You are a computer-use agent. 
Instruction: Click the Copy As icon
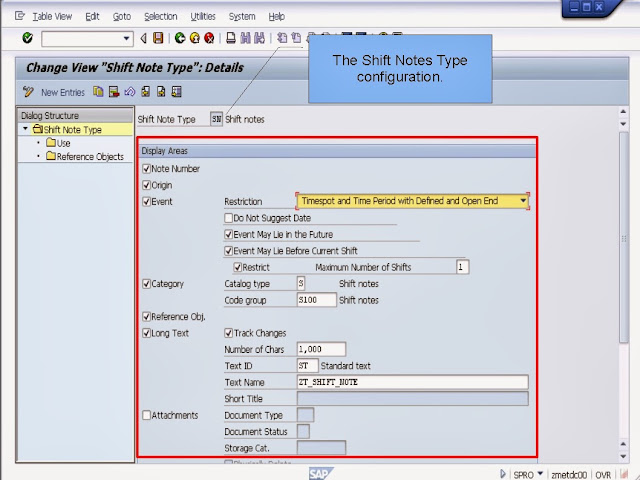tap(98, 92)
